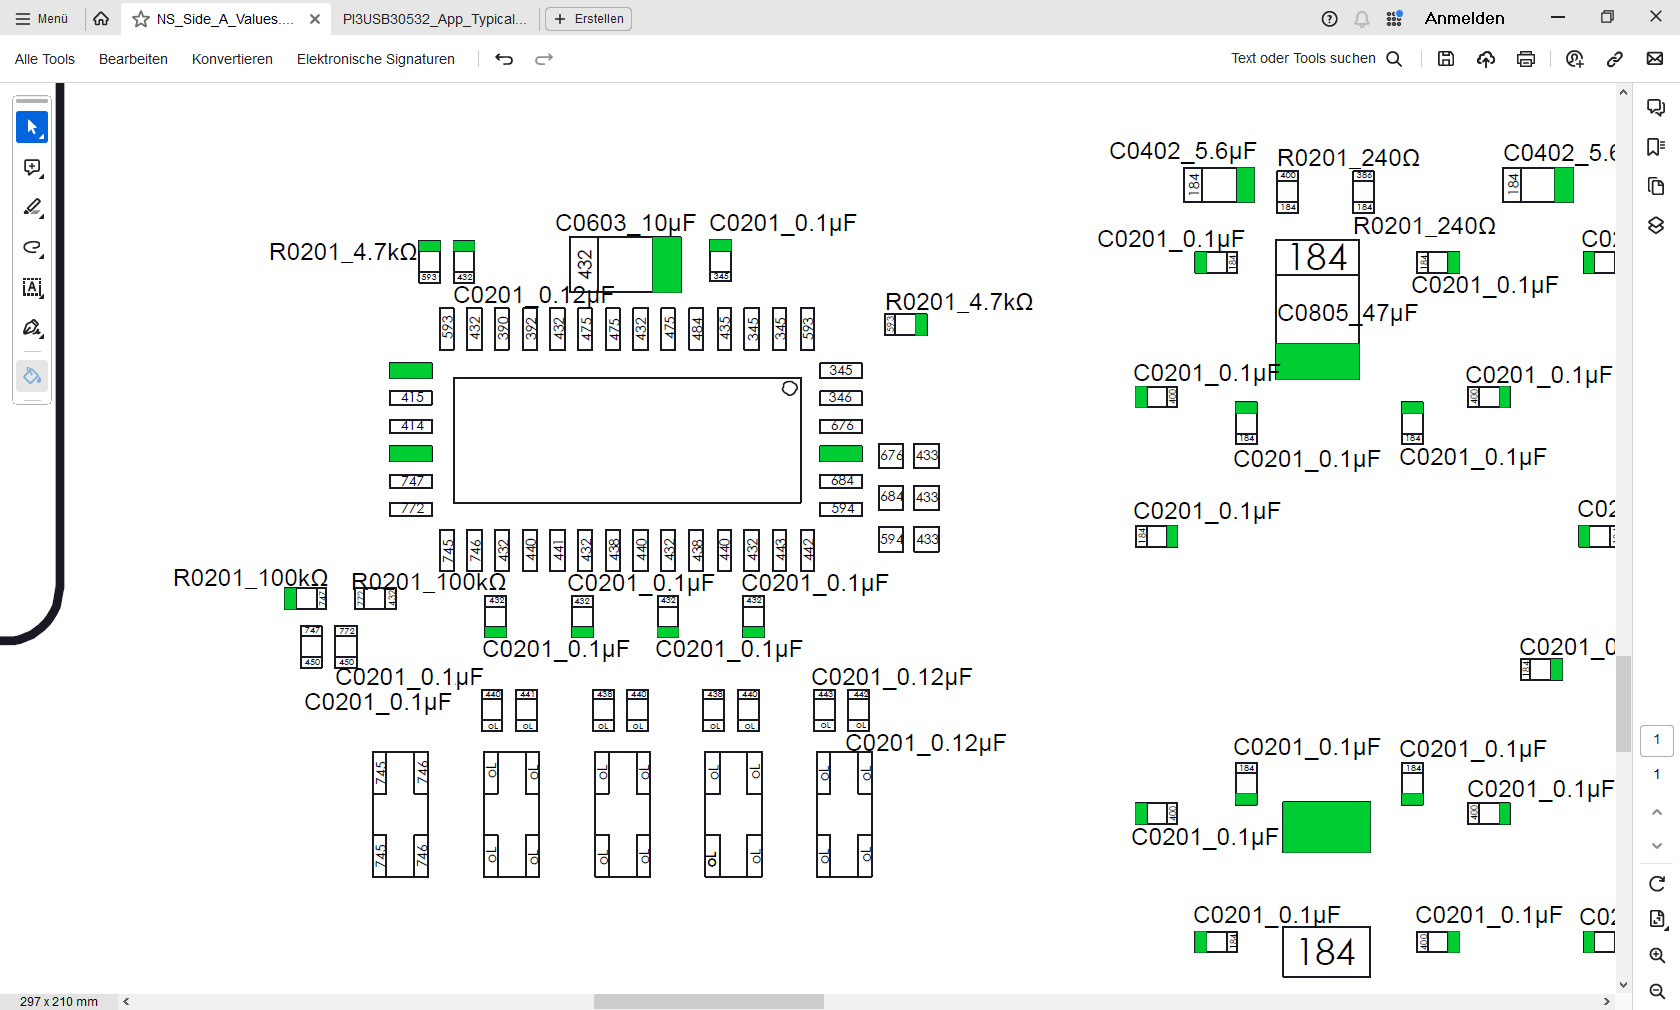This screenshot has height=1010, width=1680.
Task: Zoom in on the page
Action: coord(1657,955)
